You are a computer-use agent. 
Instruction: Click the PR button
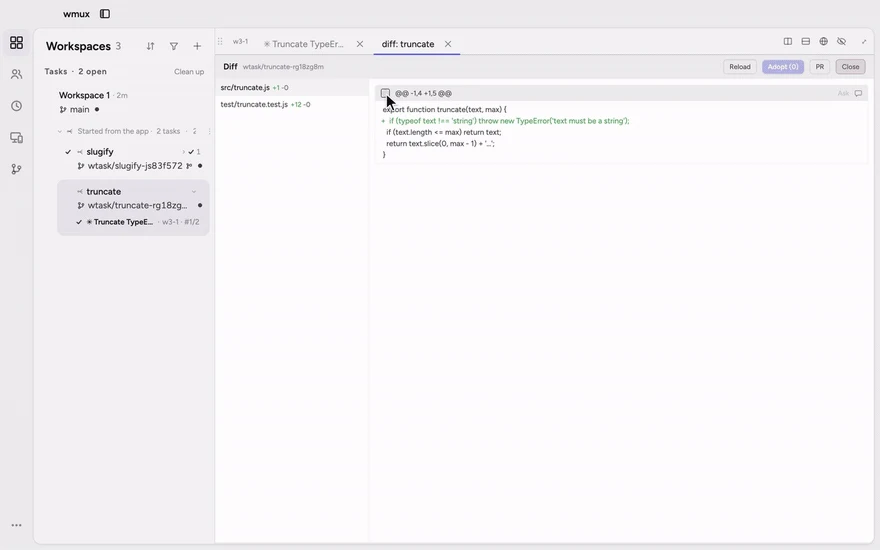(x=820, y=67)
